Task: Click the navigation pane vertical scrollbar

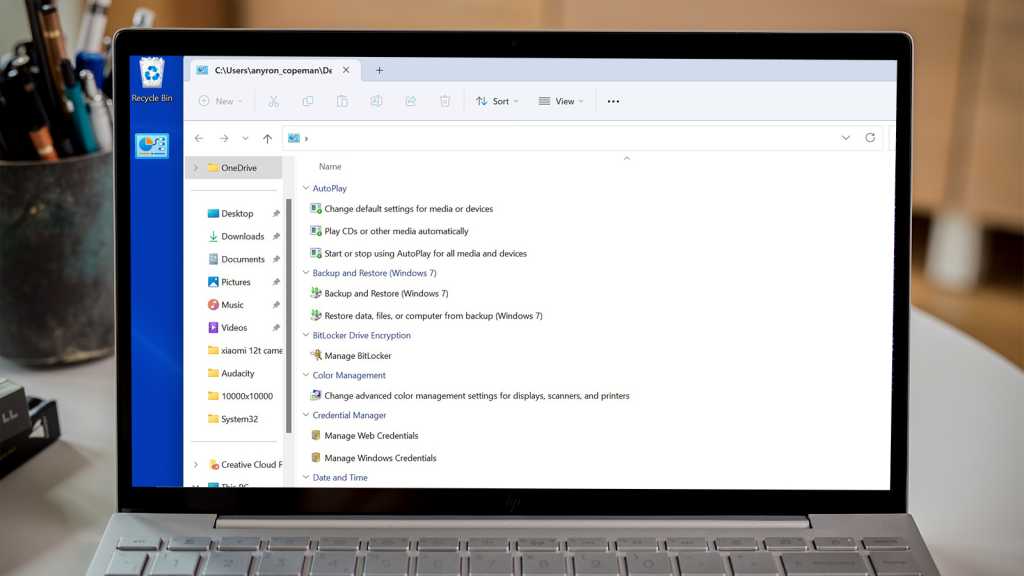Action: [289, 315]
